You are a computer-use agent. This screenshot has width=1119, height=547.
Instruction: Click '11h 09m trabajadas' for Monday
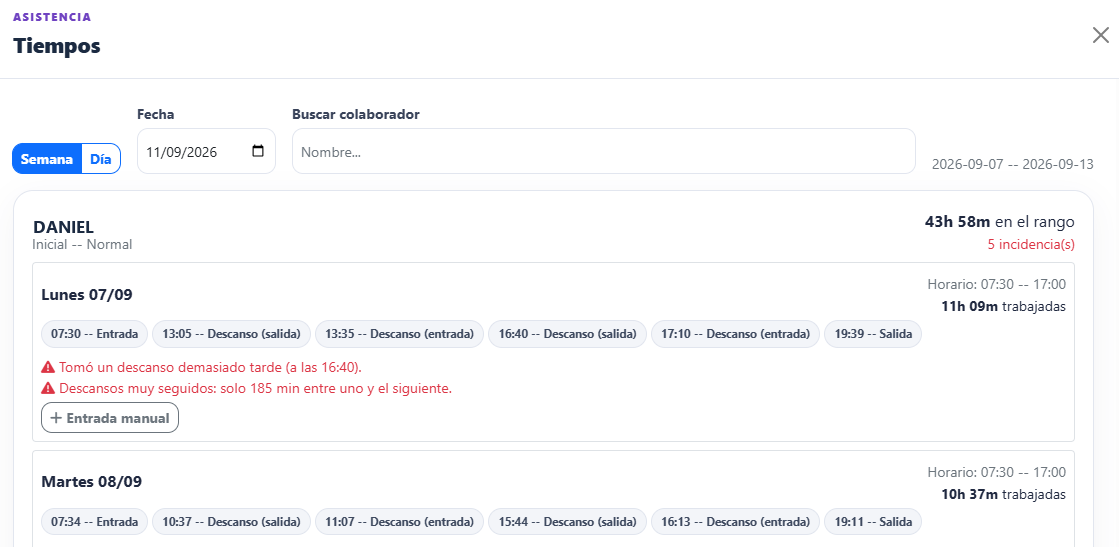point(1003,306)
